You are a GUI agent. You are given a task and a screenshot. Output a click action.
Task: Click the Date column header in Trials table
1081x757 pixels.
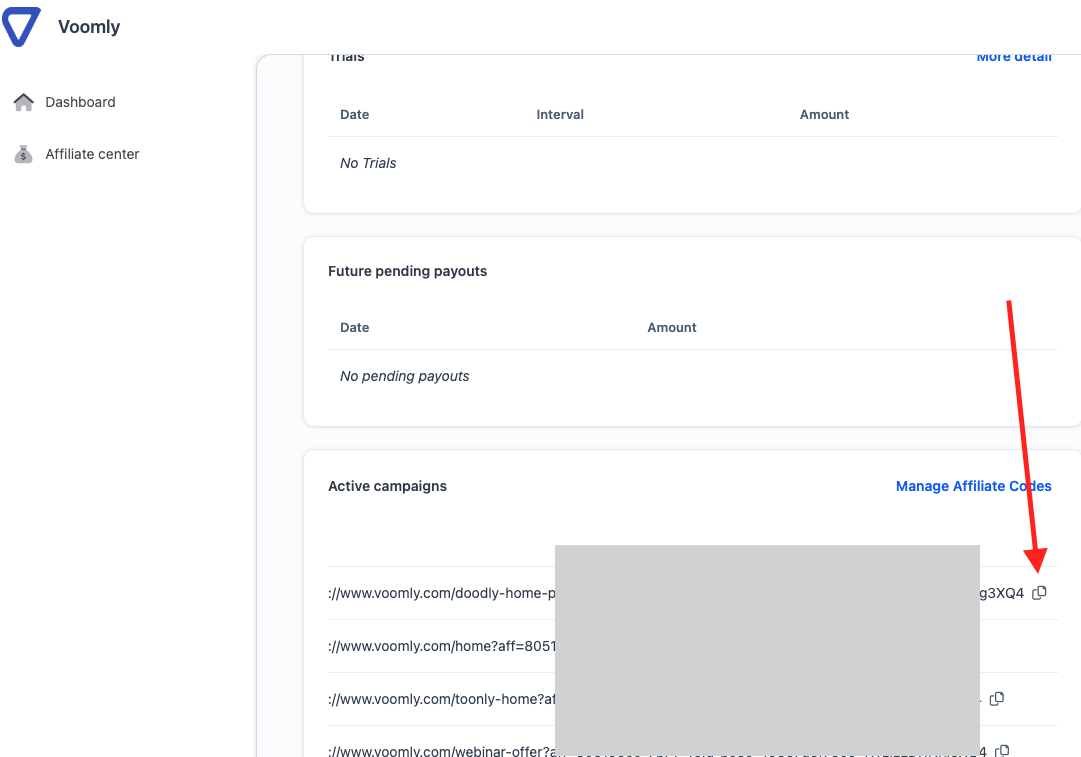coord(354,114)
